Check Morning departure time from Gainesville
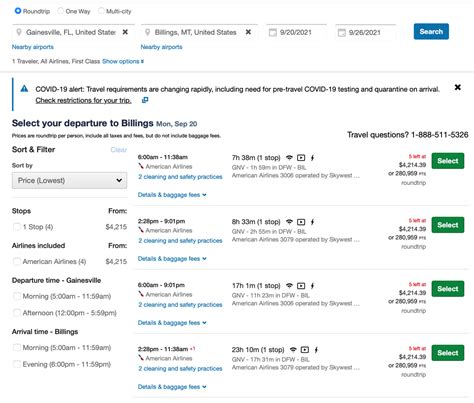Image resolution: width=474 pixels, height=403 pixels. pos(17,296)
